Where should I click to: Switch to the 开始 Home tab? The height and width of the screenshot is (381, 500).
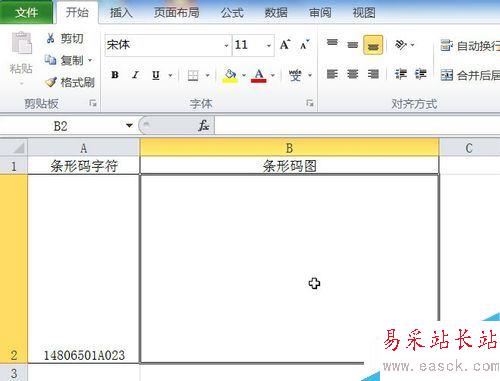click(77, 13)
